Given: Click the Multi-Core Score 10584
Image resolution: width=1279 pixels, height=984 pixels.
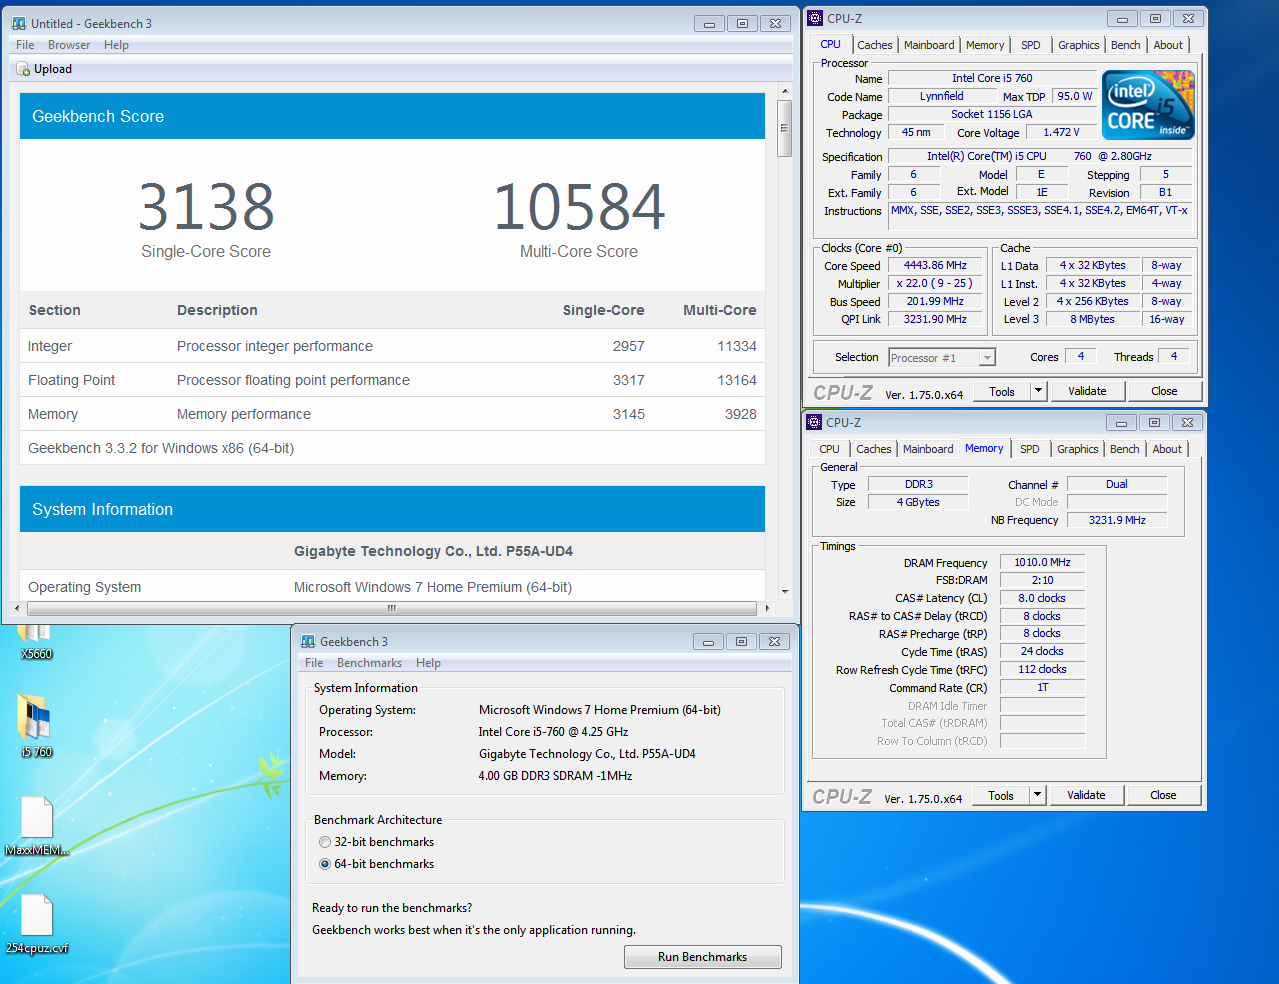Looking at the screenshot, I should click(579, 207).
